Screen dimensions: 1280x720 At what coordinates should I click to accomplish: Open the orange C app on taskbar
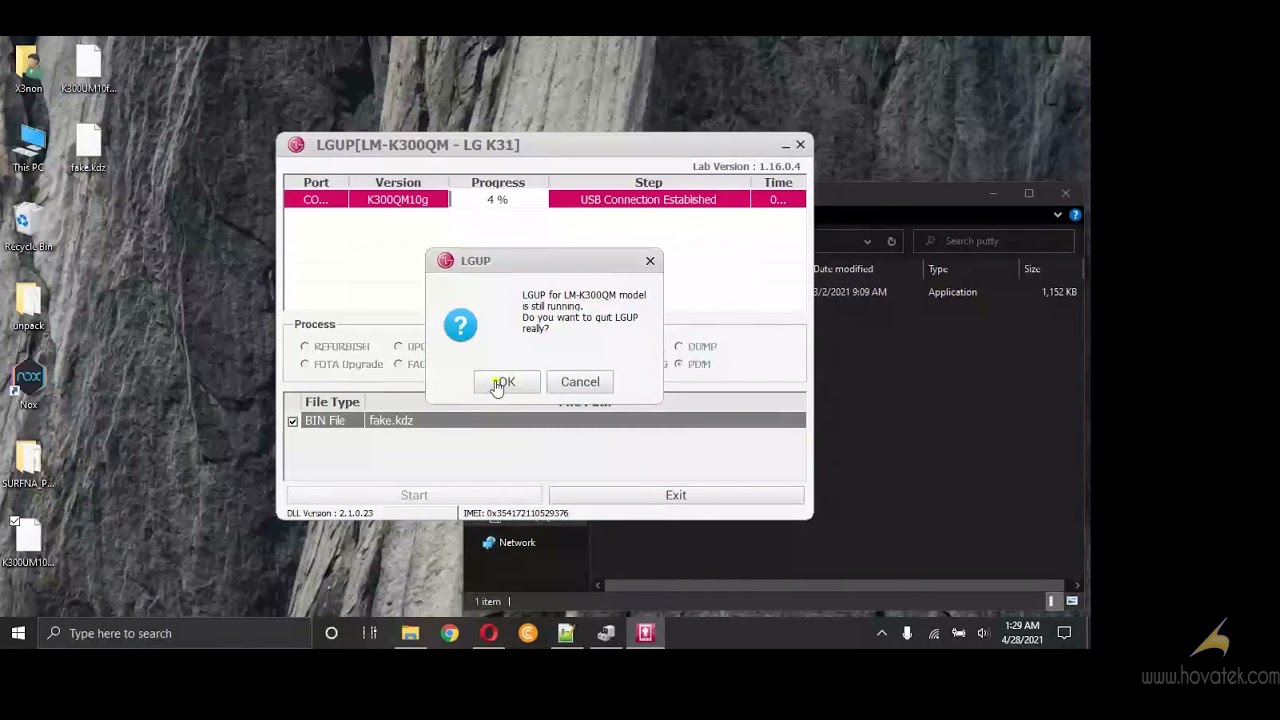pos(527,633)
